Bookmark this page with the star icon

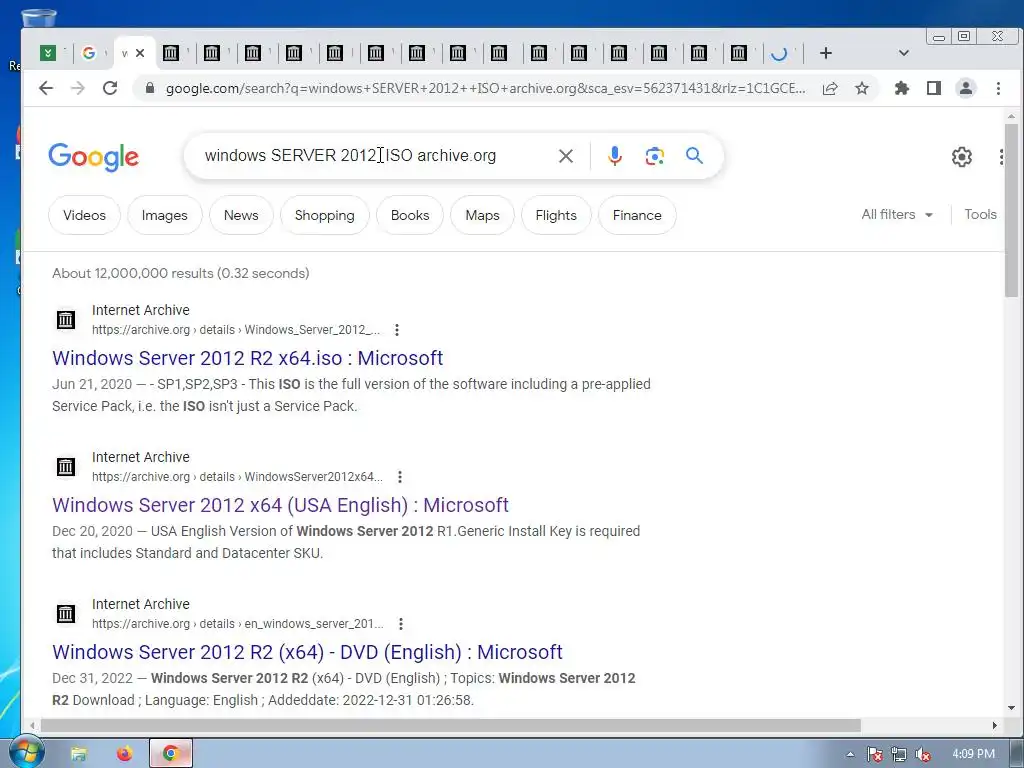tap(862, 88)
